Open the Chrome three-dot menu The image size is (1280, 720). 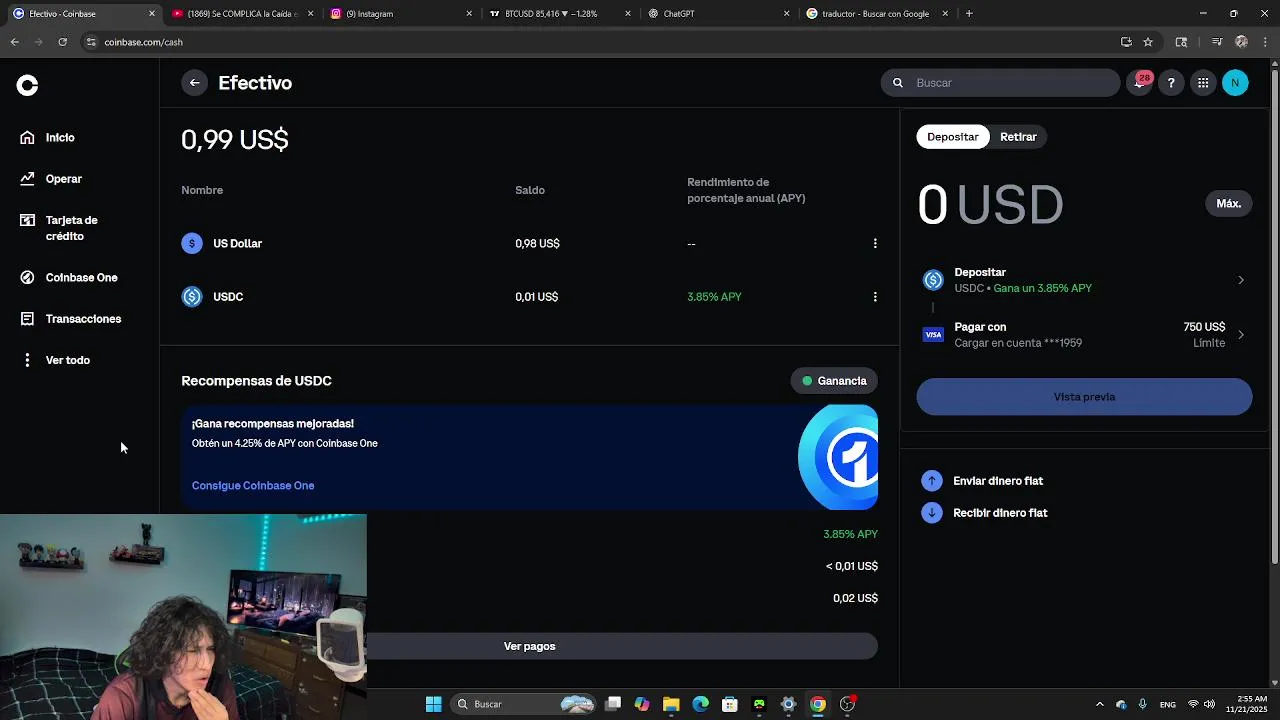pyautogui.click(x=1265, y=42)
